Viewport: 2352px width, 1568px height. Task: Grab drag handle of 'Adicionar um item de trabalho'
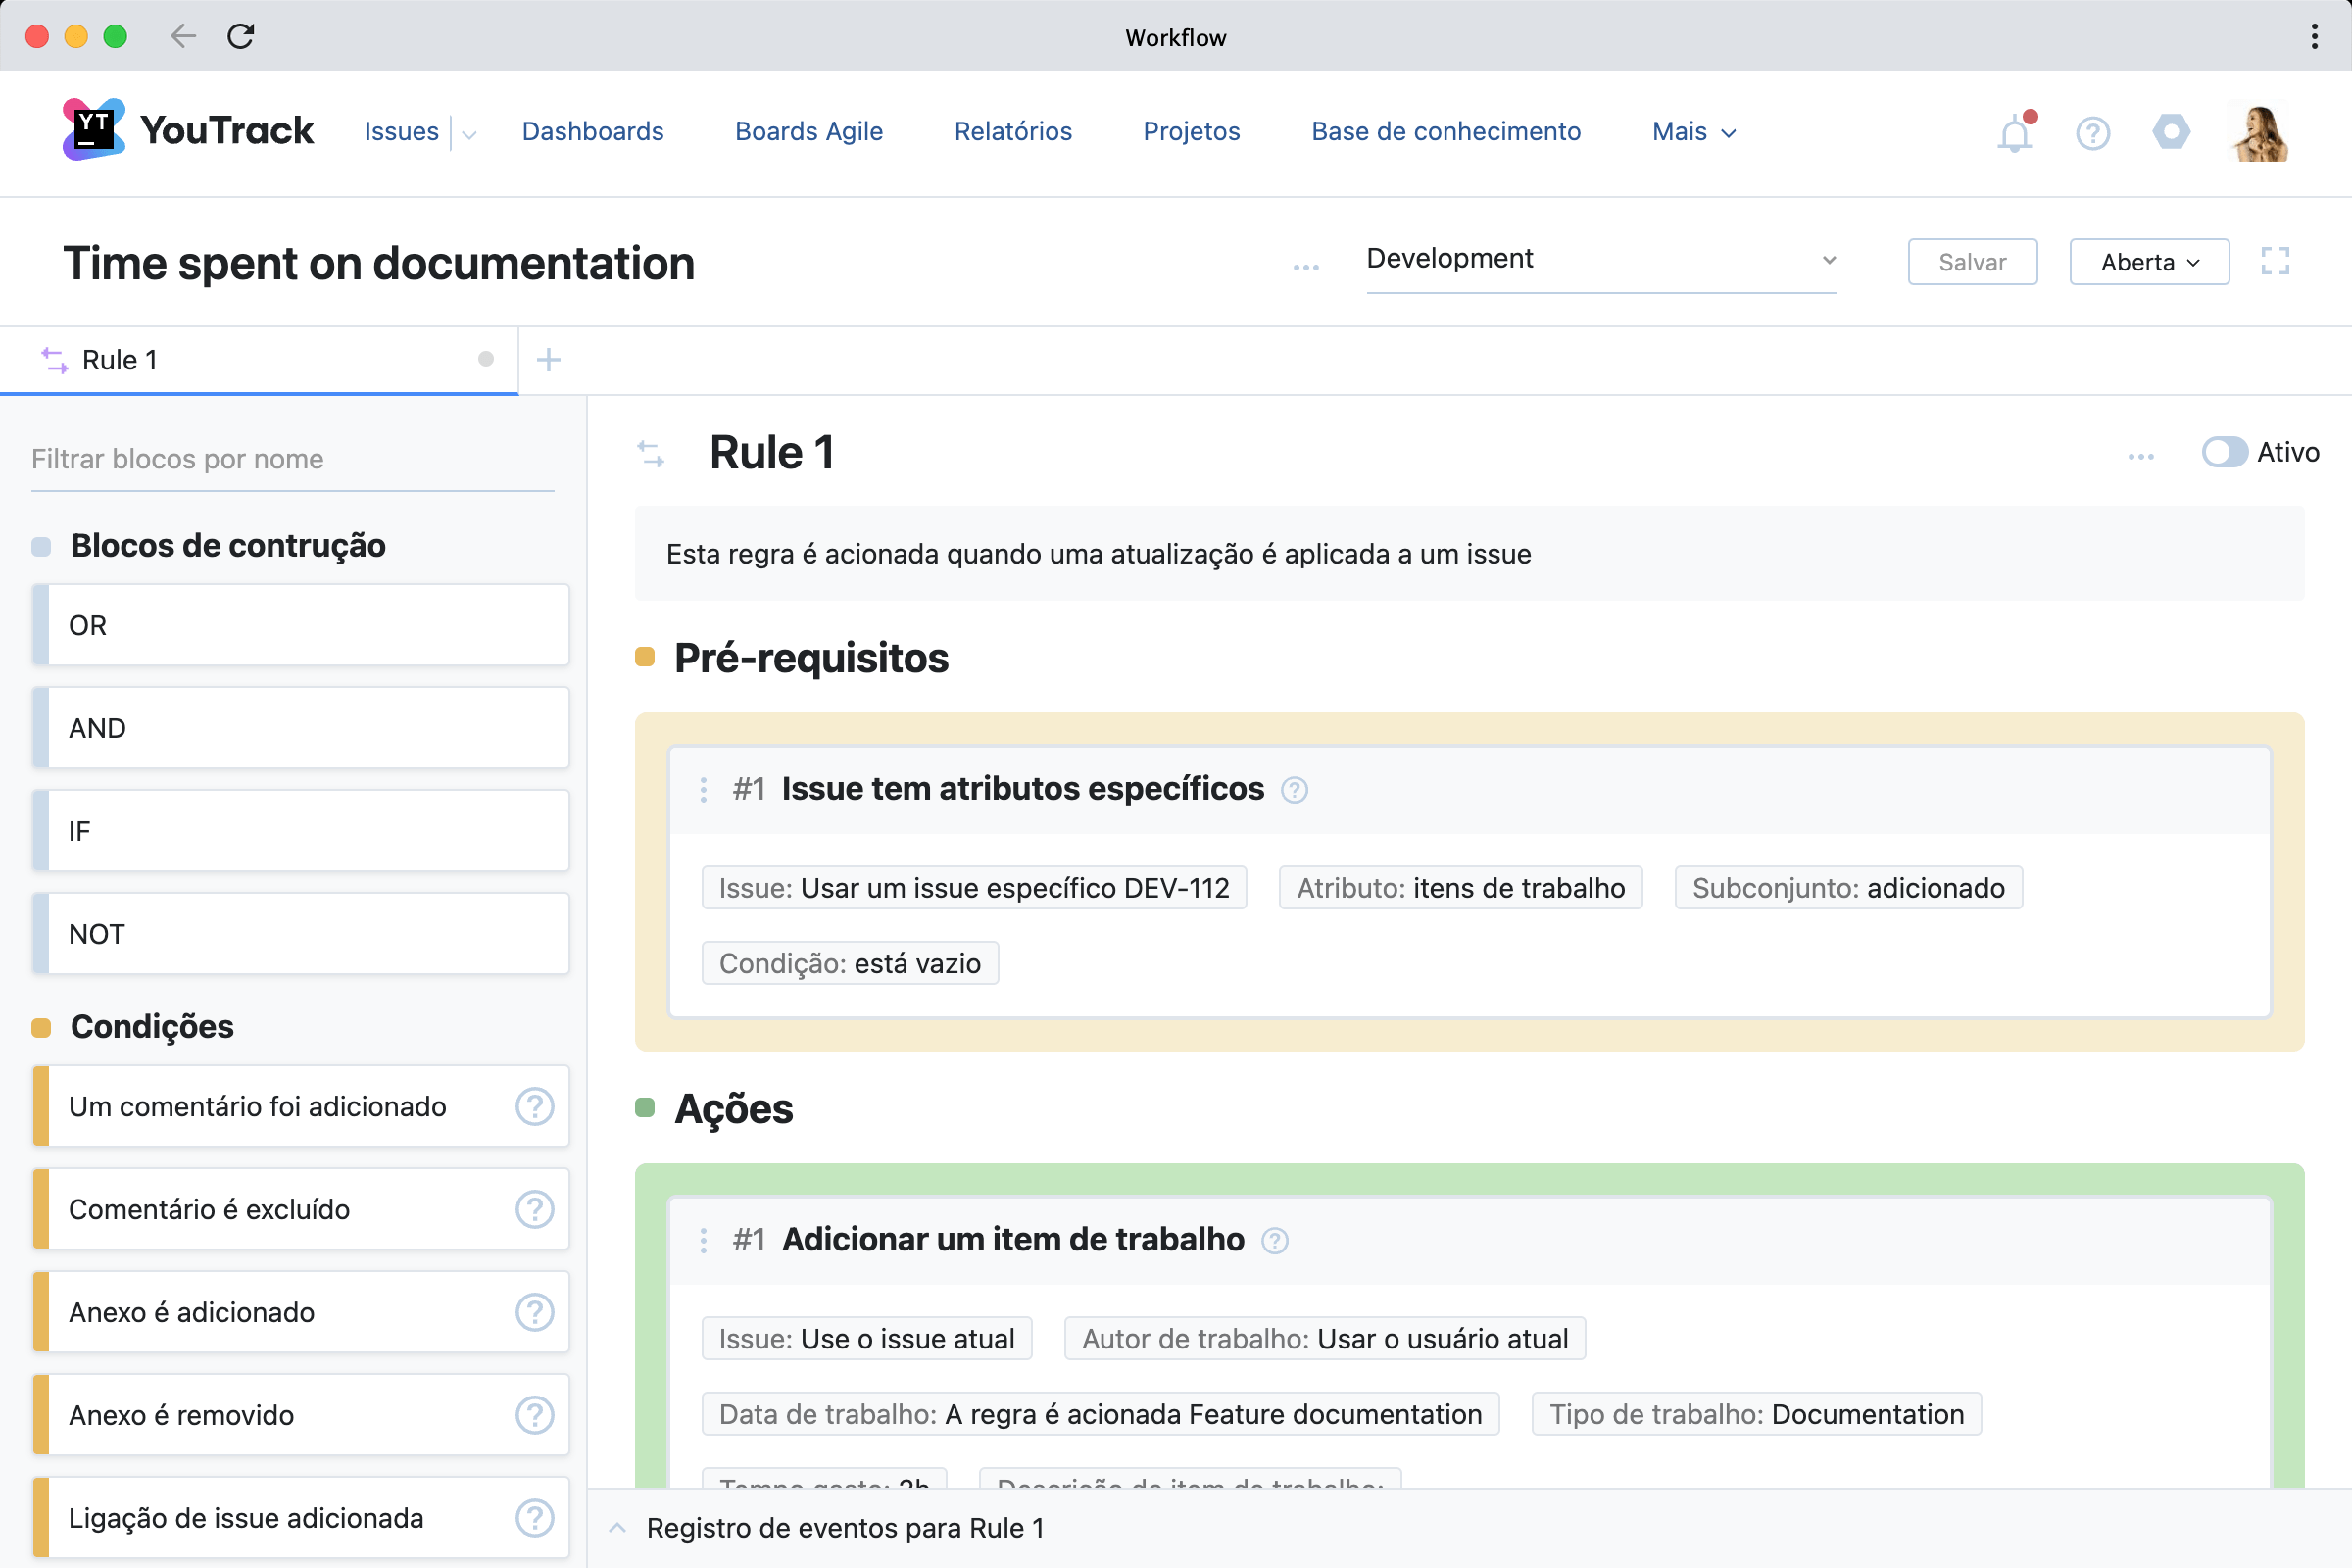tap(704, 1240)
